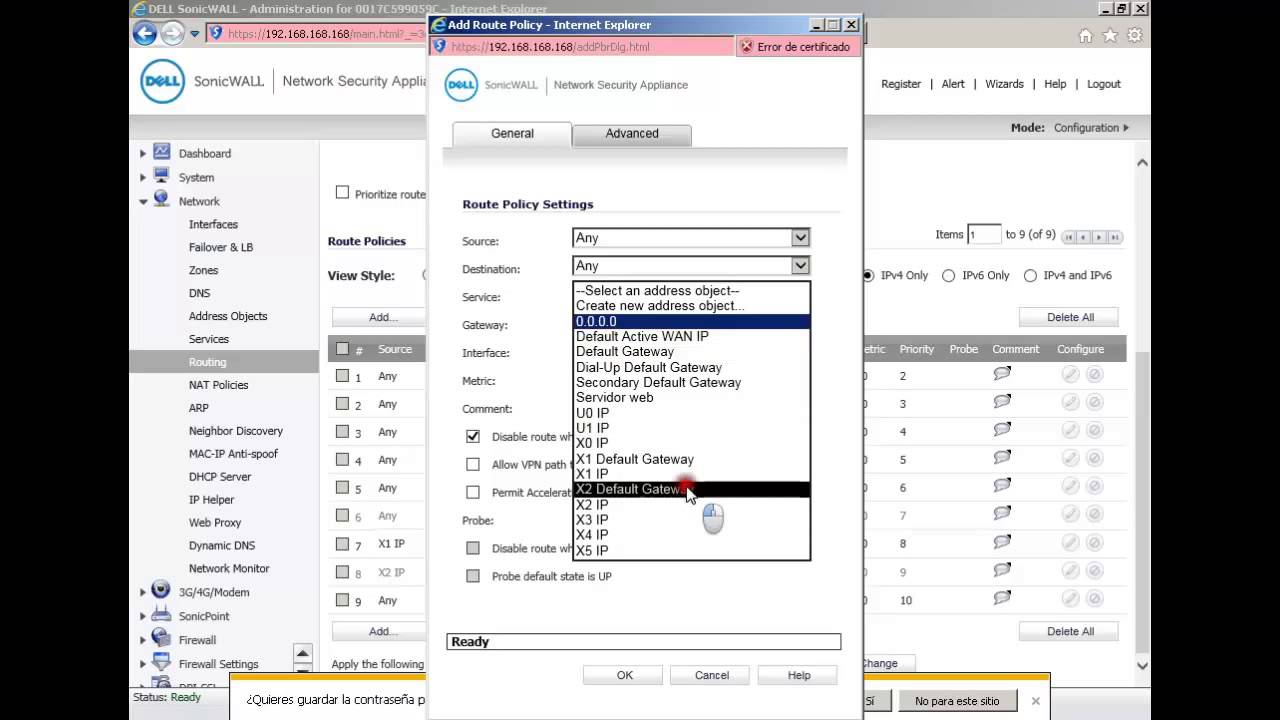Screen dimensions: 1280x720
Task: Check Probe default state is UP
Action: (x=473, y=576)
